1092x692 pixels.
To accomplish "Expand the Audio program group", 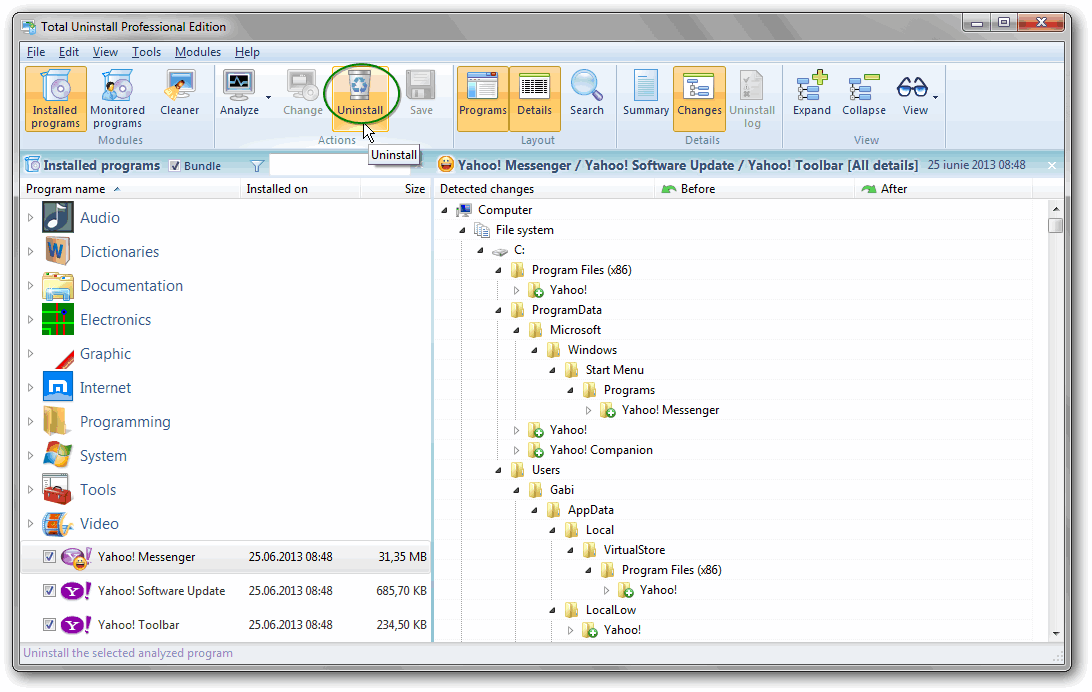I will (31, 218).
